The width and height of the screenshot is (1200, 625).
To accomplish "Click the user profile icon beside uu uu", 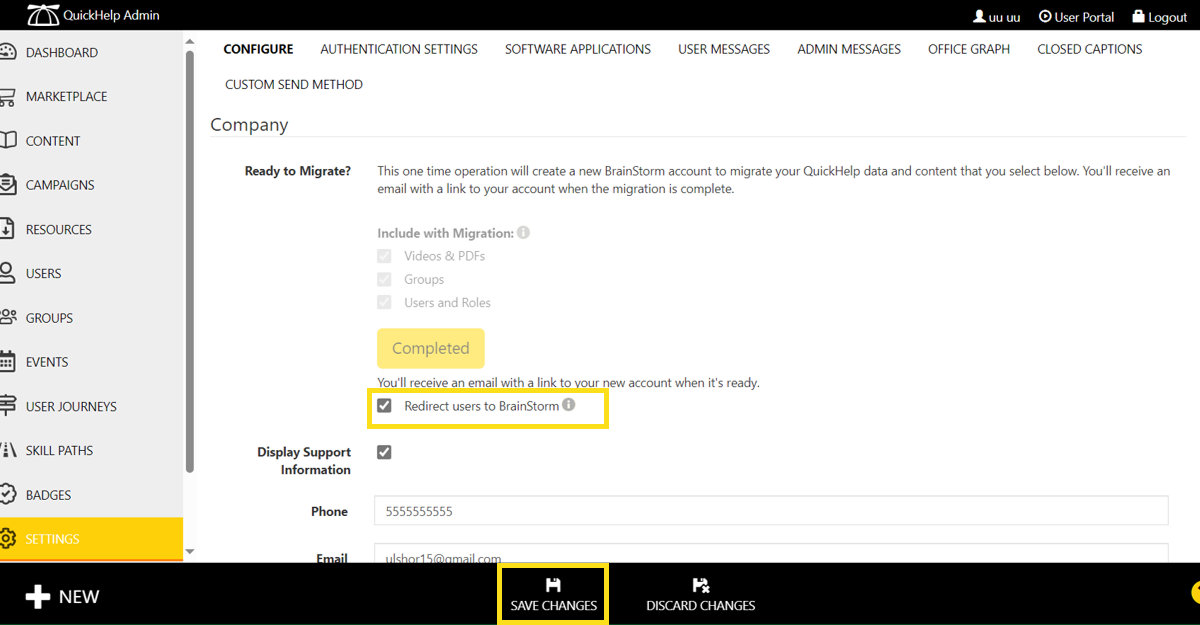I will (x=979, y=17).
